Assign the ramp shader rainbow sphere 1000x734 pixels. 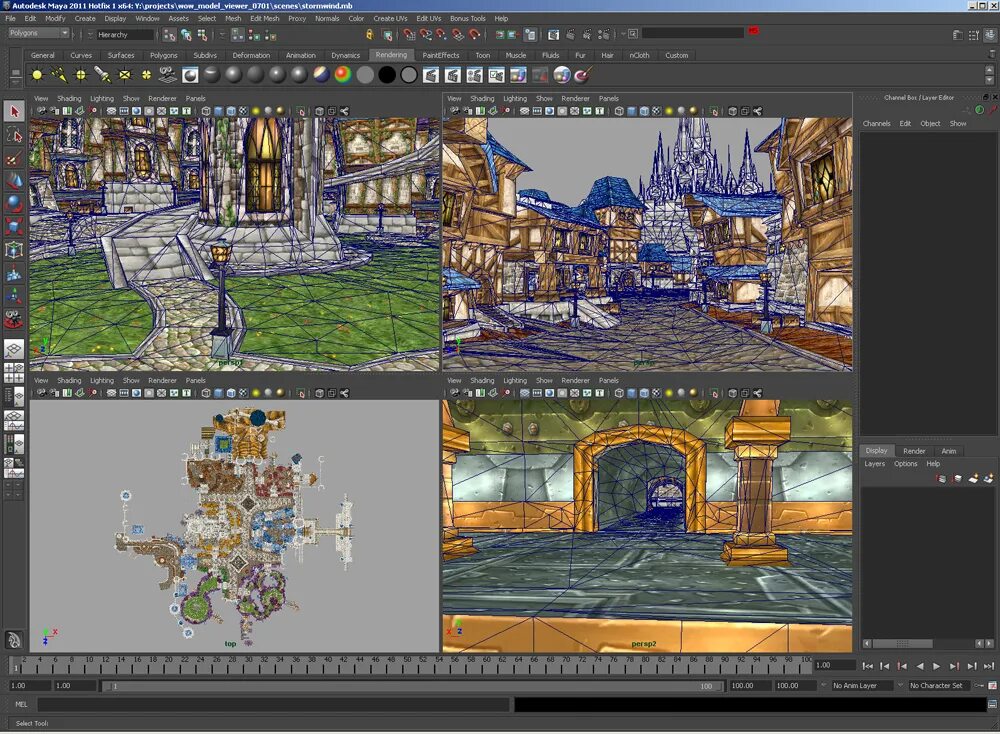tap(343, 75)
